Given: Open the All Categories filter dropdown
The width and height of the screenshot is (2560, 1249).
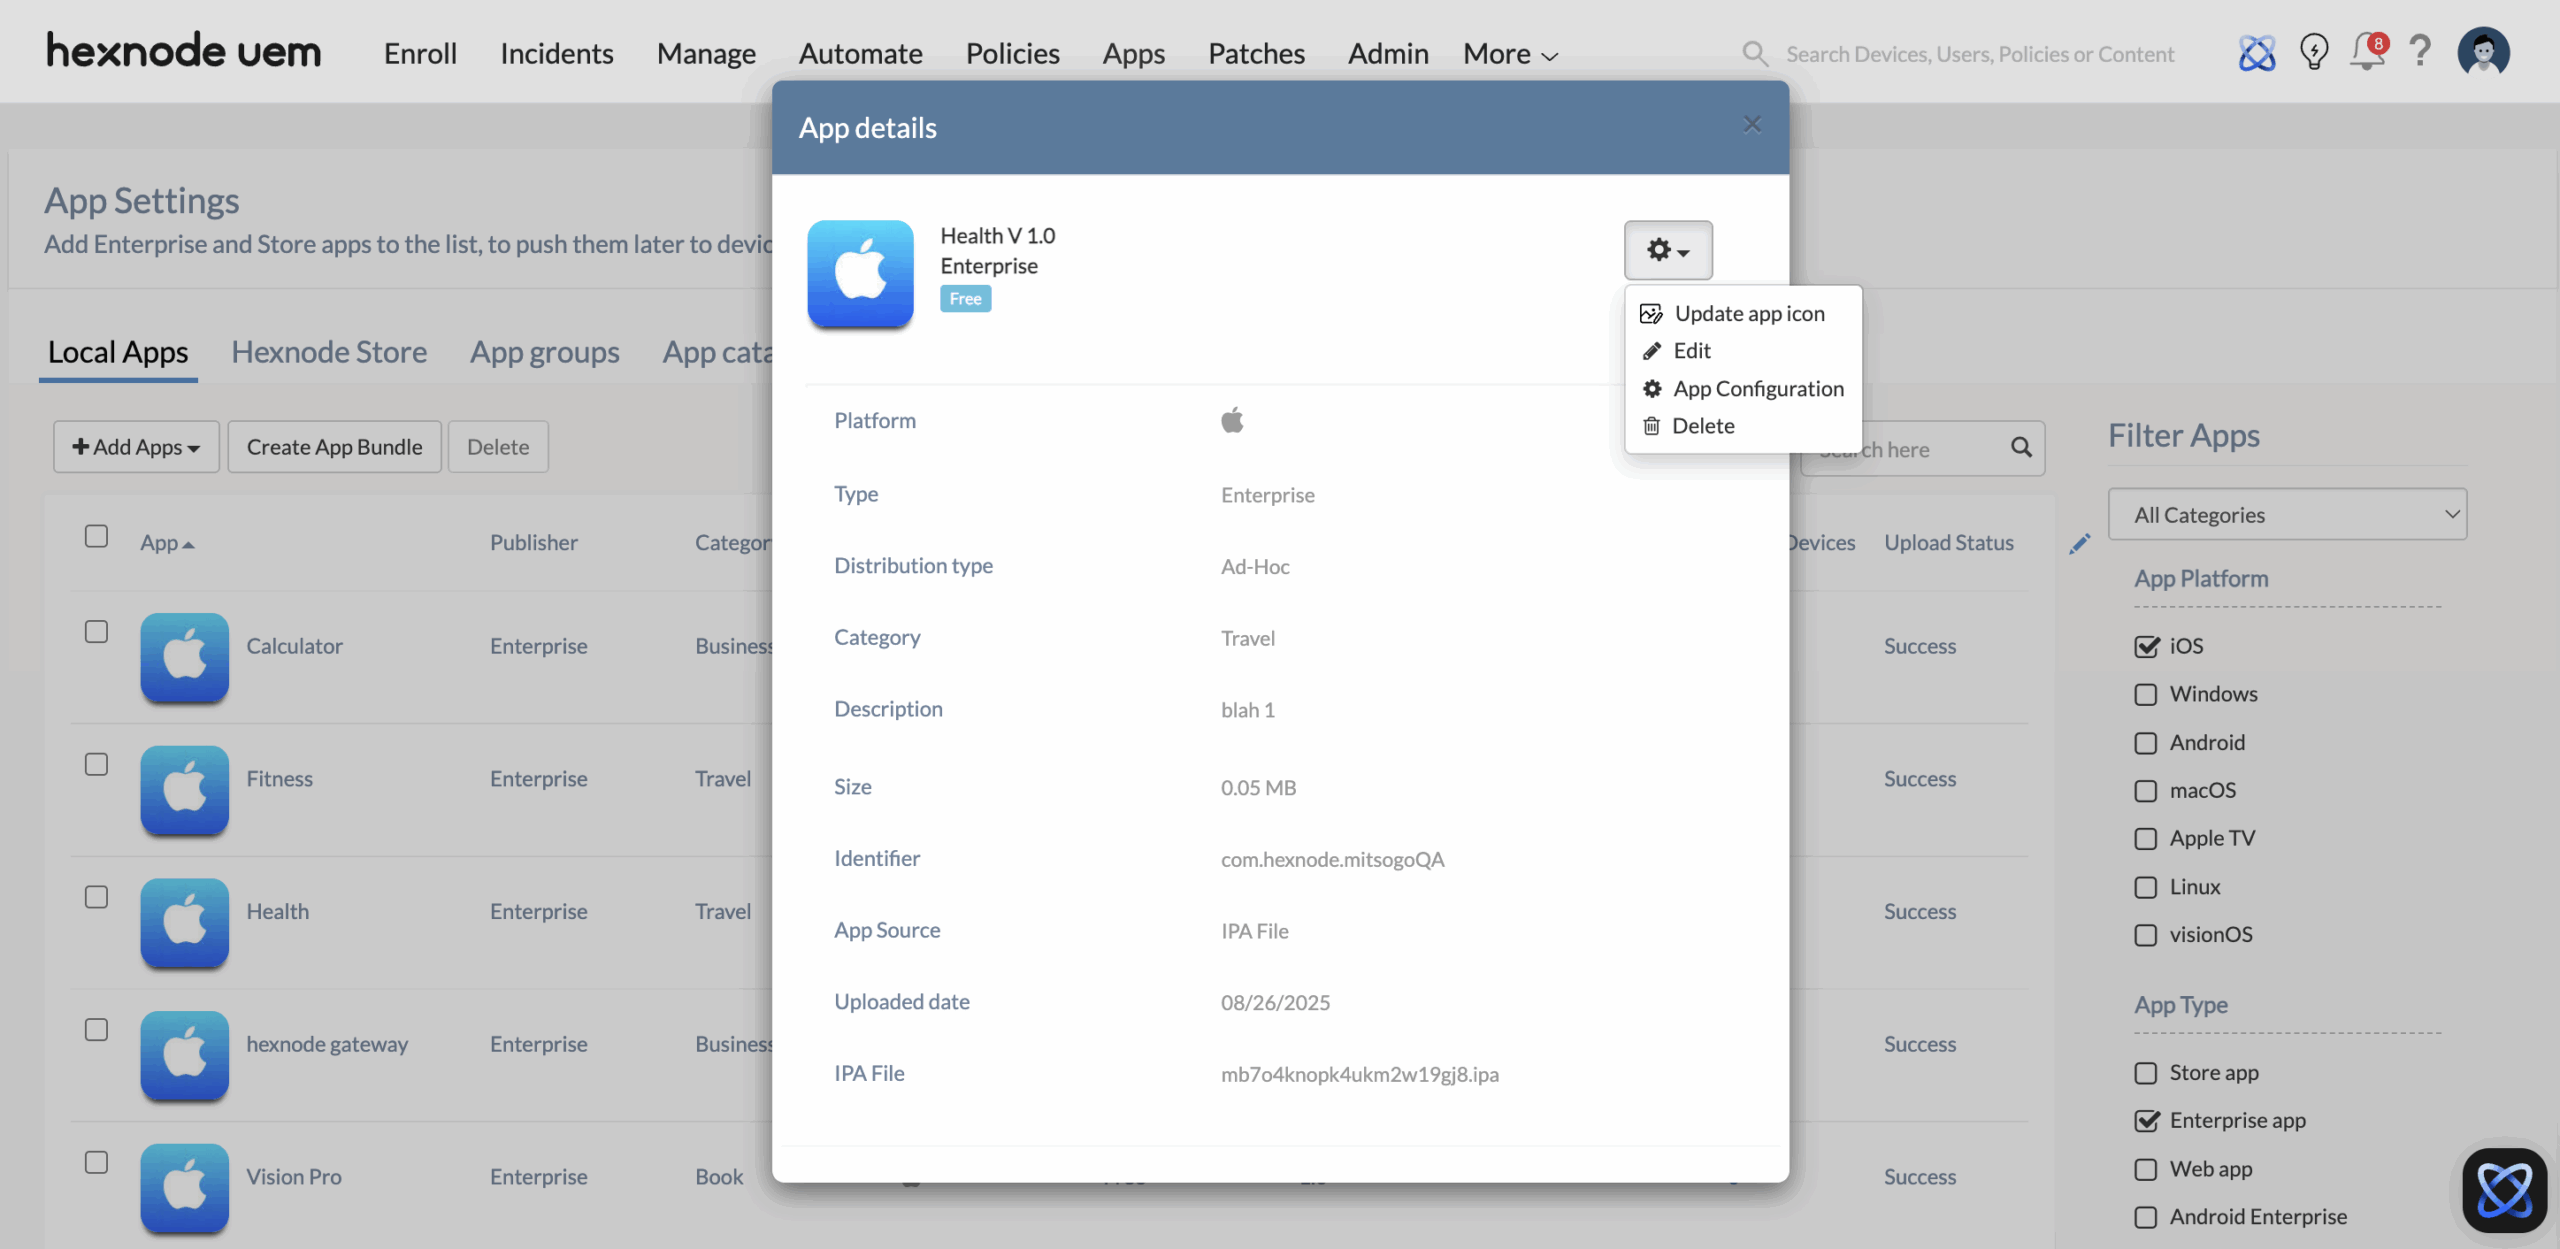Looking at the screenshot, I should [x=2287, y=514].
